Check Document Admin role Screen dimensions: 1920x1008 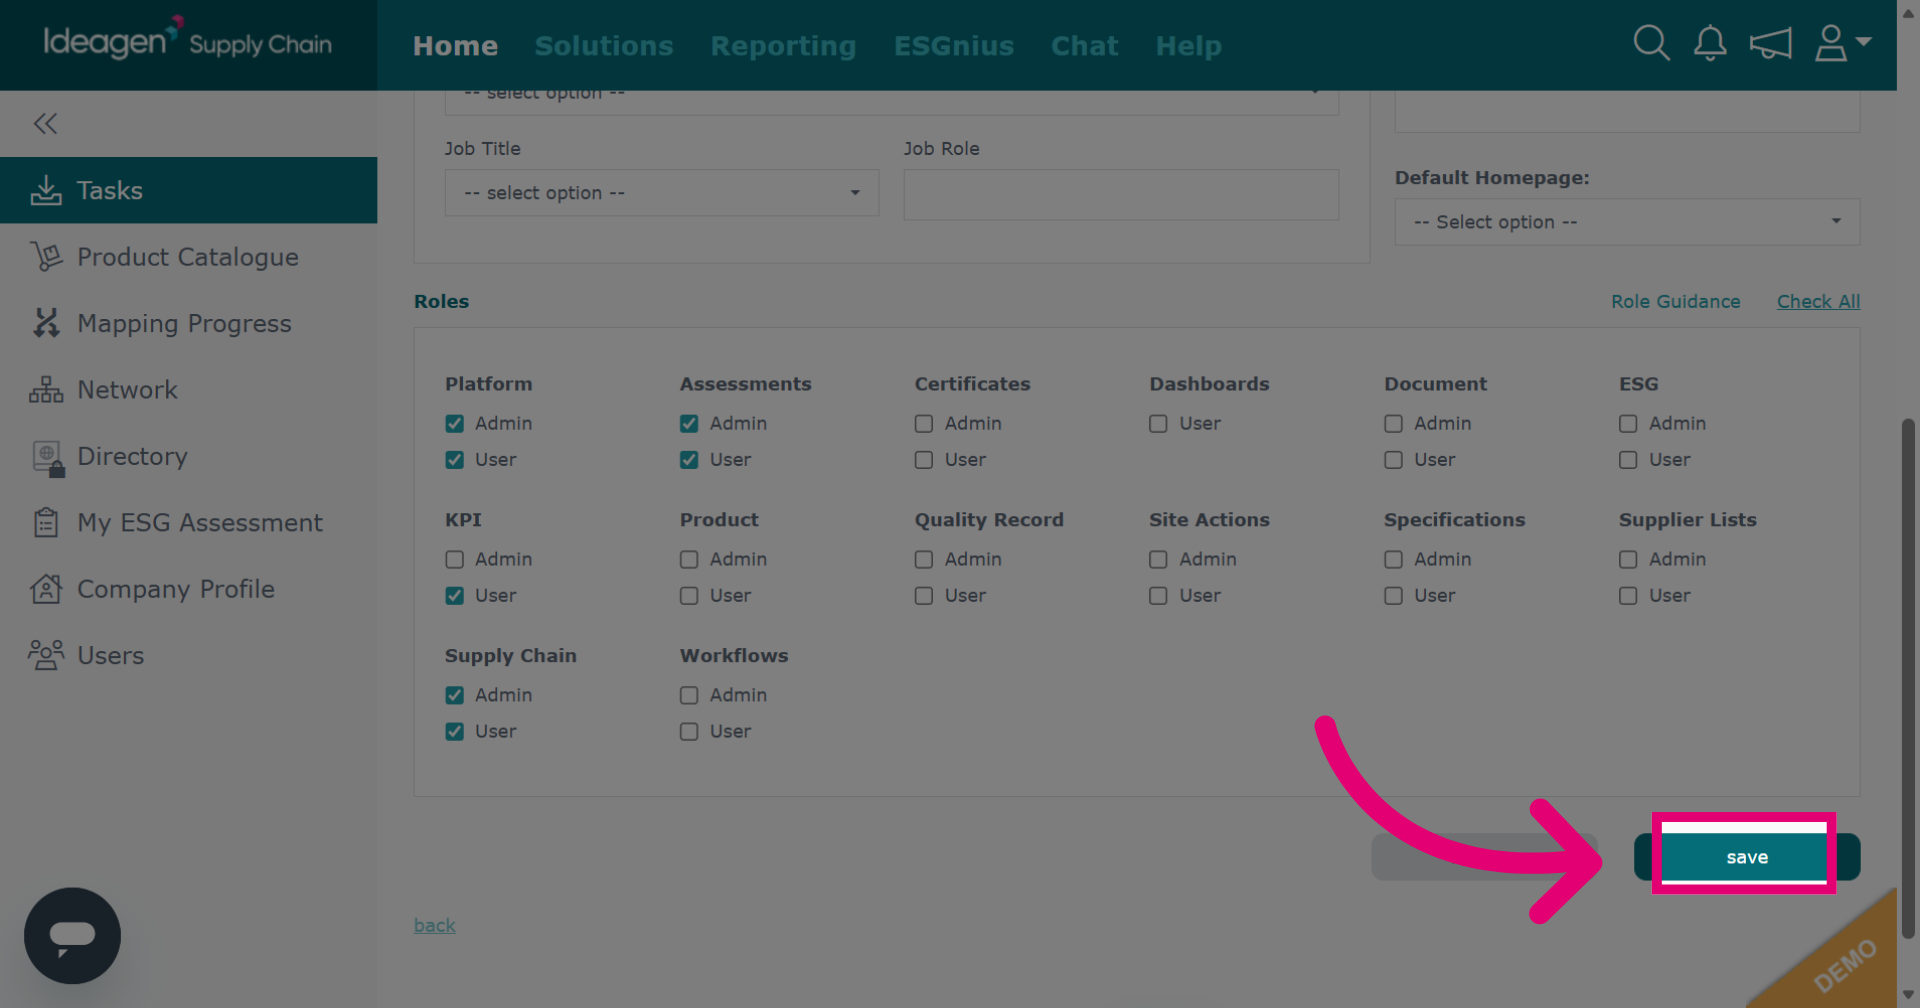[x=1393, y=424]
